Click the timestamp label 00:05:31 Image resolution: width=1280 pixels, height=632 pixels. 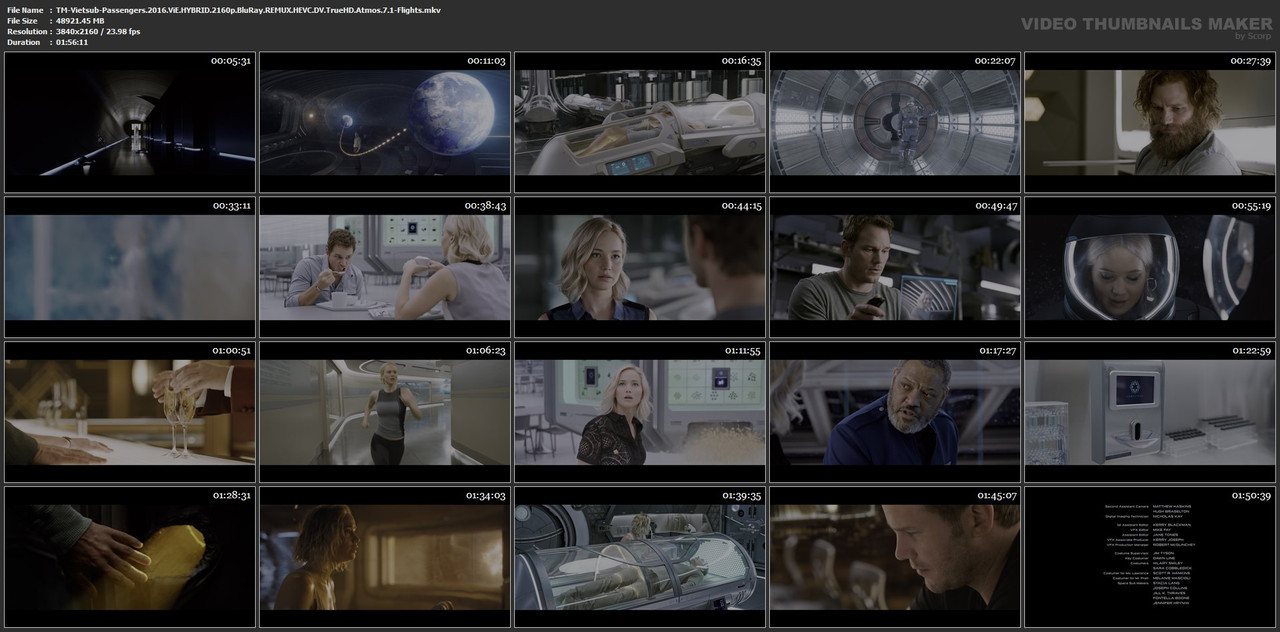[x=231, y=61]
